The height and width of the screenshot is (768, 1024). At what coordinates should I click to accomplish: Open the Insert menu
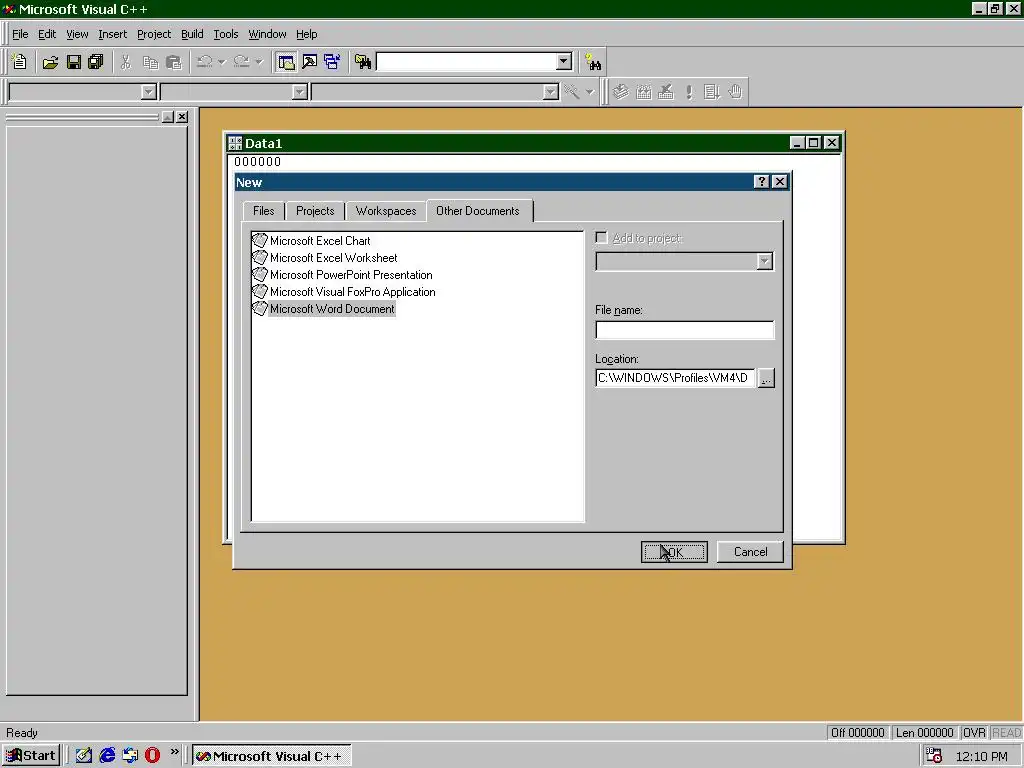pyautogui.click(x=112, y=34)
